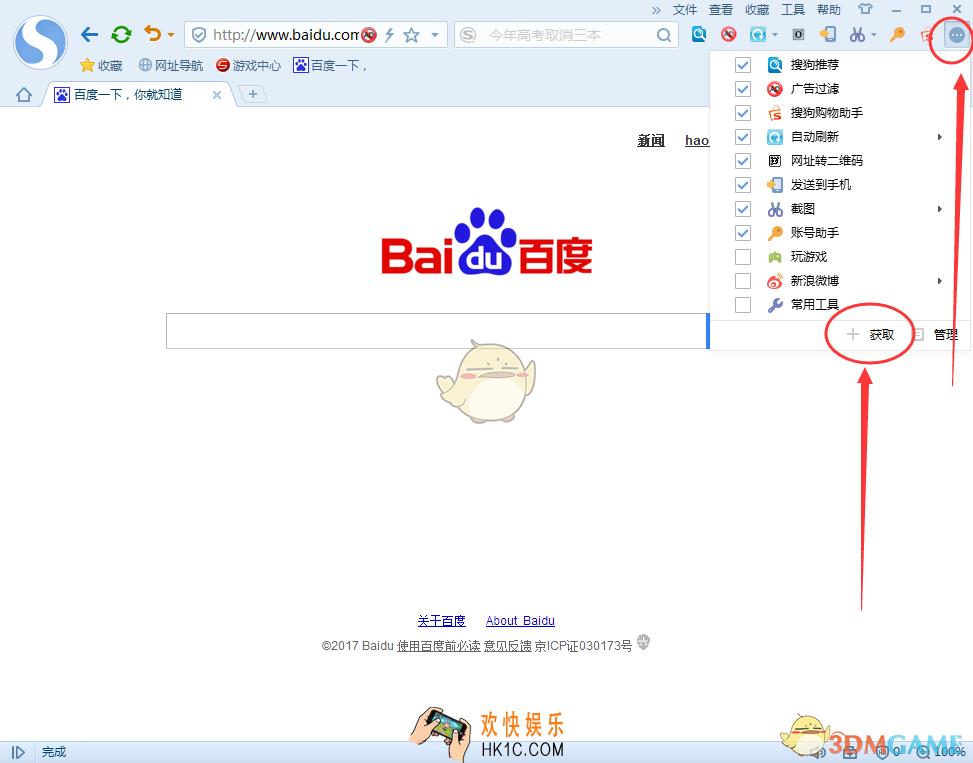This screenshot has width=973, height=763.
Task: Select the 百度一下，你就知道 tab
Action: (138, 94)
